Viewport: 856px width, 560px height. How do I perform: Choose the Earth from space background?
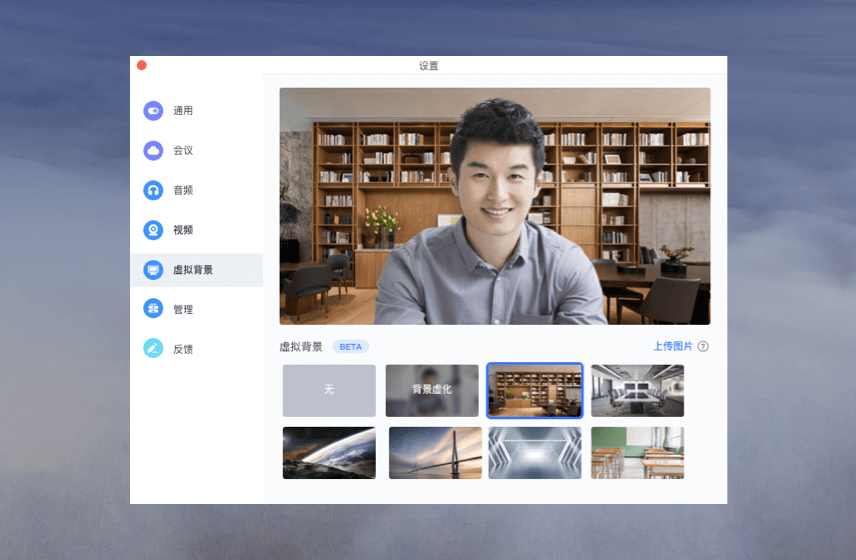329,453
